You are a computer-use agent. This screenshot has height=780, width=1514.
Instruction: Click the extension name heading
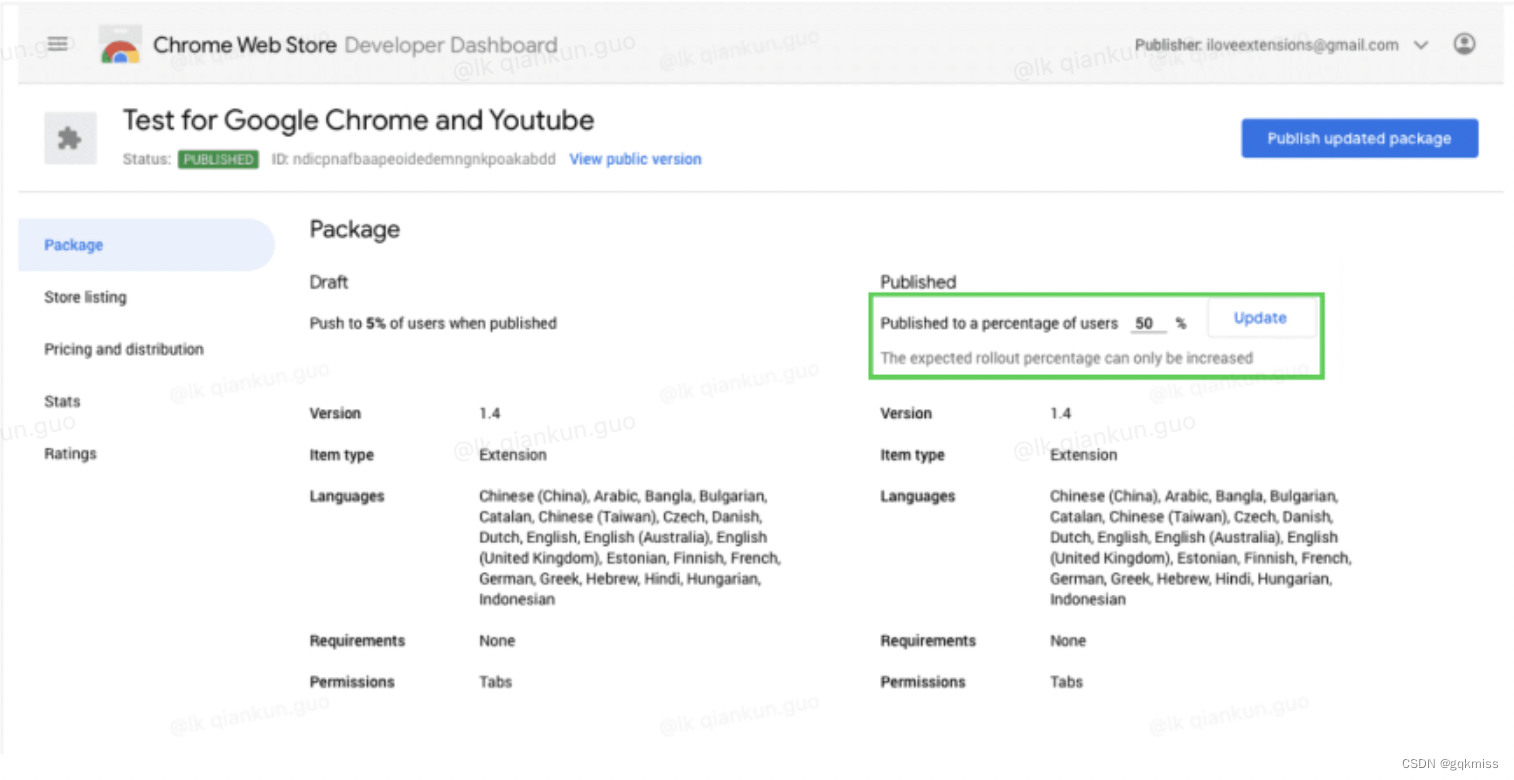(358, 121)
